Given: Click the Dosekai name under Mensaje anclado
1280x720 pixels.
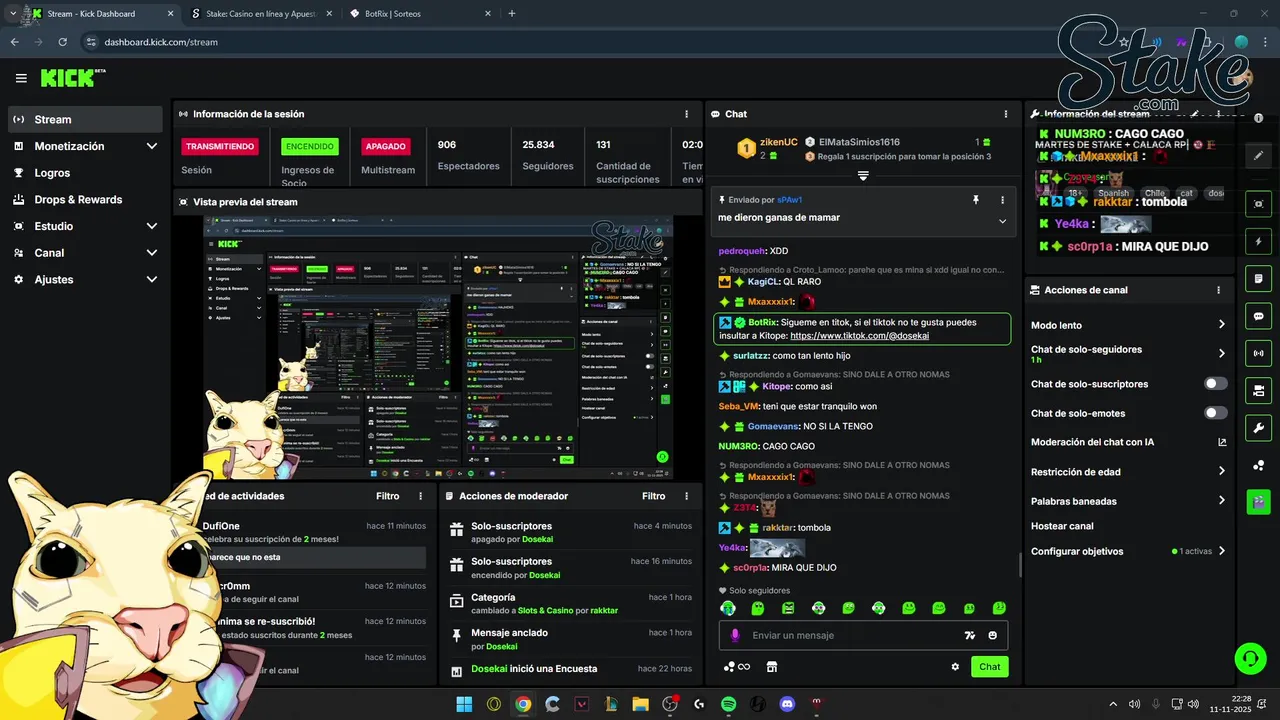Looking at the screenshot, I should coord(502,646).
